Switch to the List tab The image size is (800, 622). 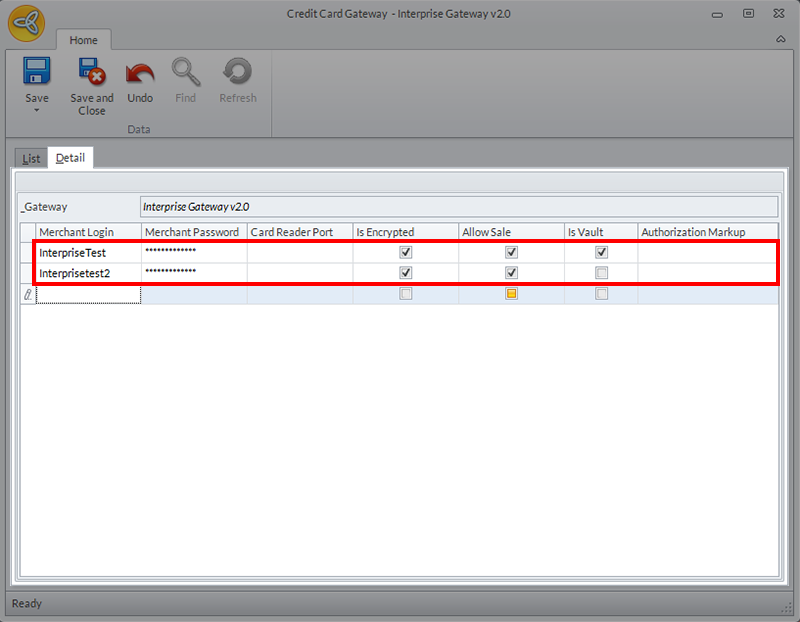31,158
